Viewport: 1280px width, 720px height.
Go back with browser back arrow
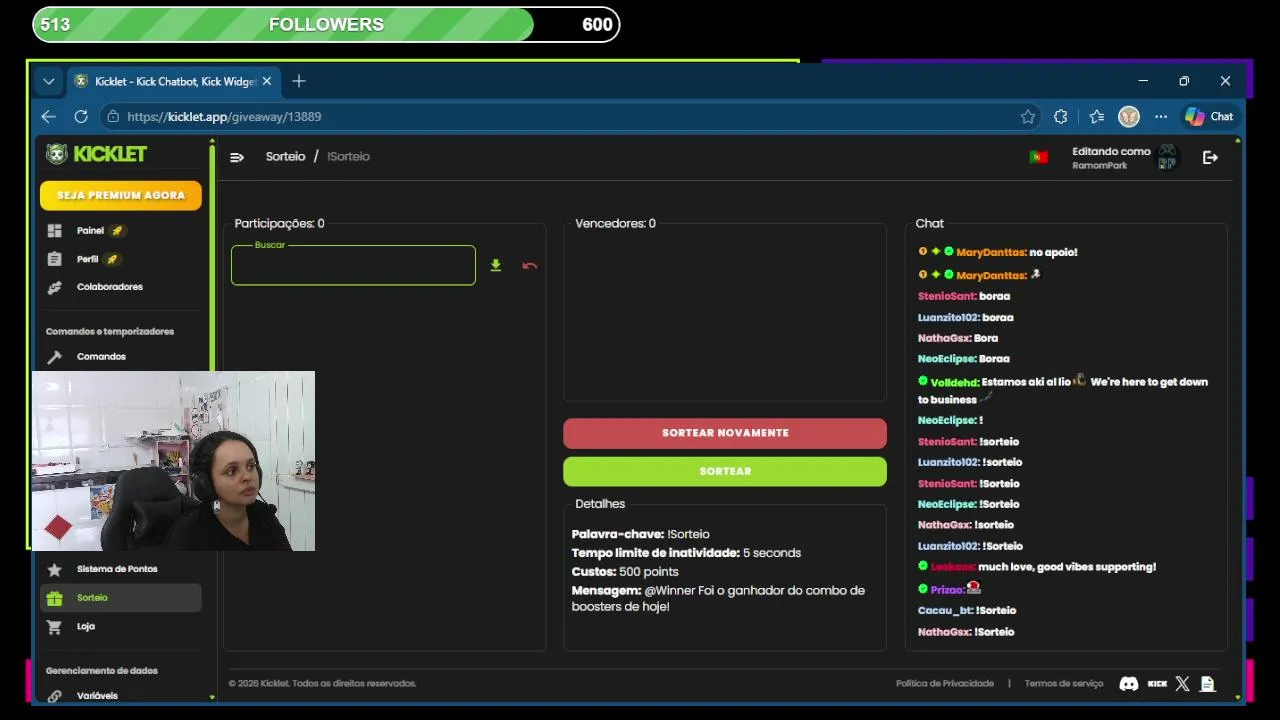48,117
